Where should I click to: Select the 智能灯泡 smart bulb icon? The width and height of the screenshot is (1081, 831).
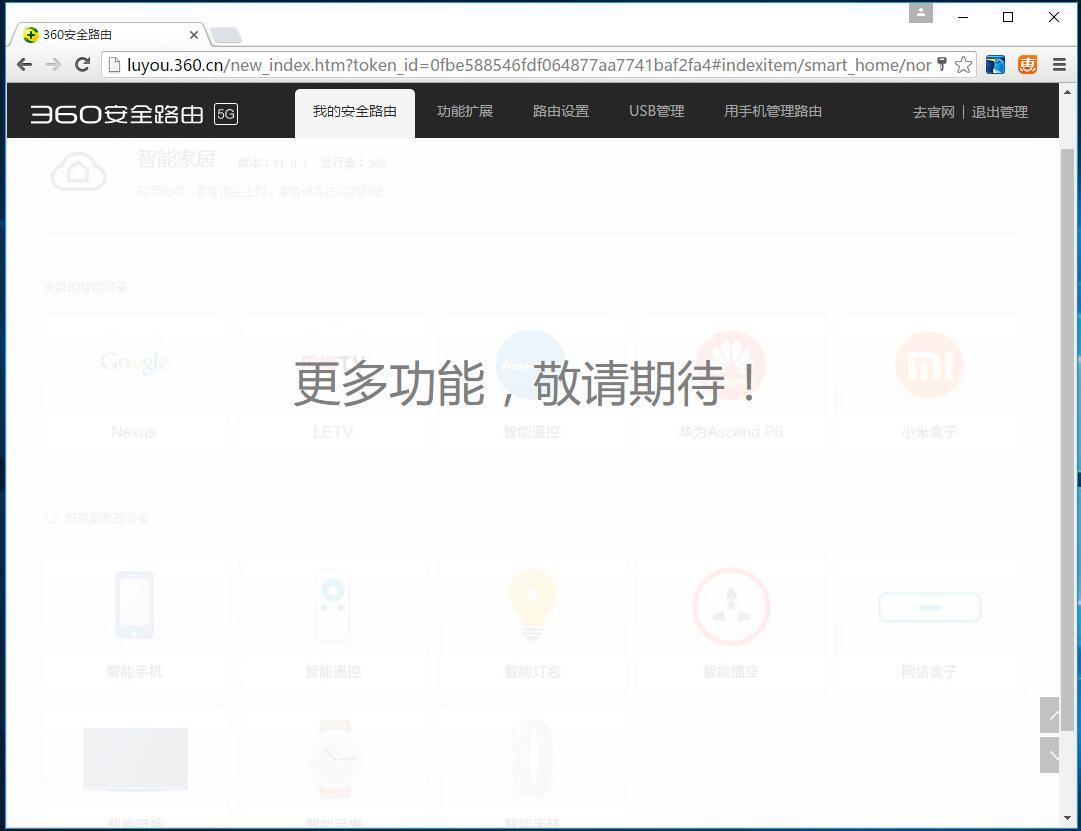click(x=532, y=605)
